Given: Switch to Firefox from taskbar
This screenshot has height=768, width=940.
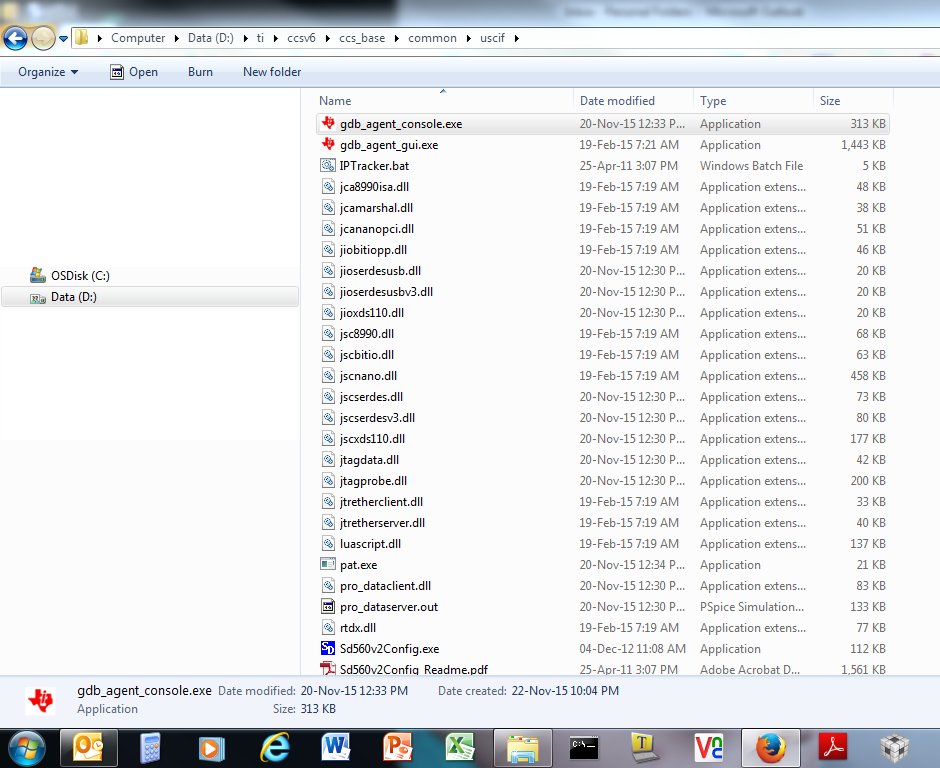Looking at the screenshot, I should 770,748.
